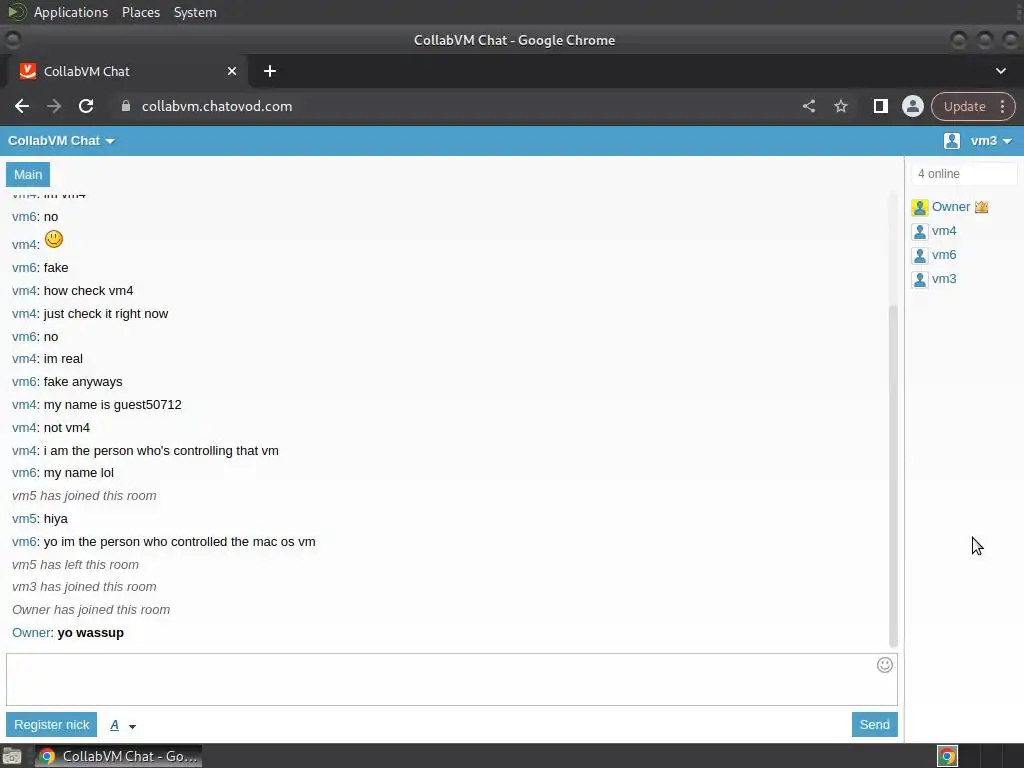Click the message "how check vm4"
This screenshot has width=1024, height=768.
click(88, 291)
